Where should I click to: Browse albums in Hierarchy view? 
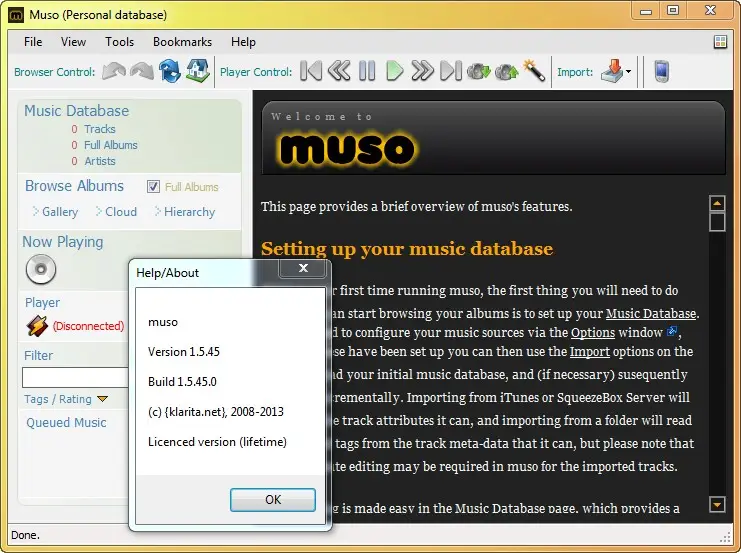pos(190,212)
